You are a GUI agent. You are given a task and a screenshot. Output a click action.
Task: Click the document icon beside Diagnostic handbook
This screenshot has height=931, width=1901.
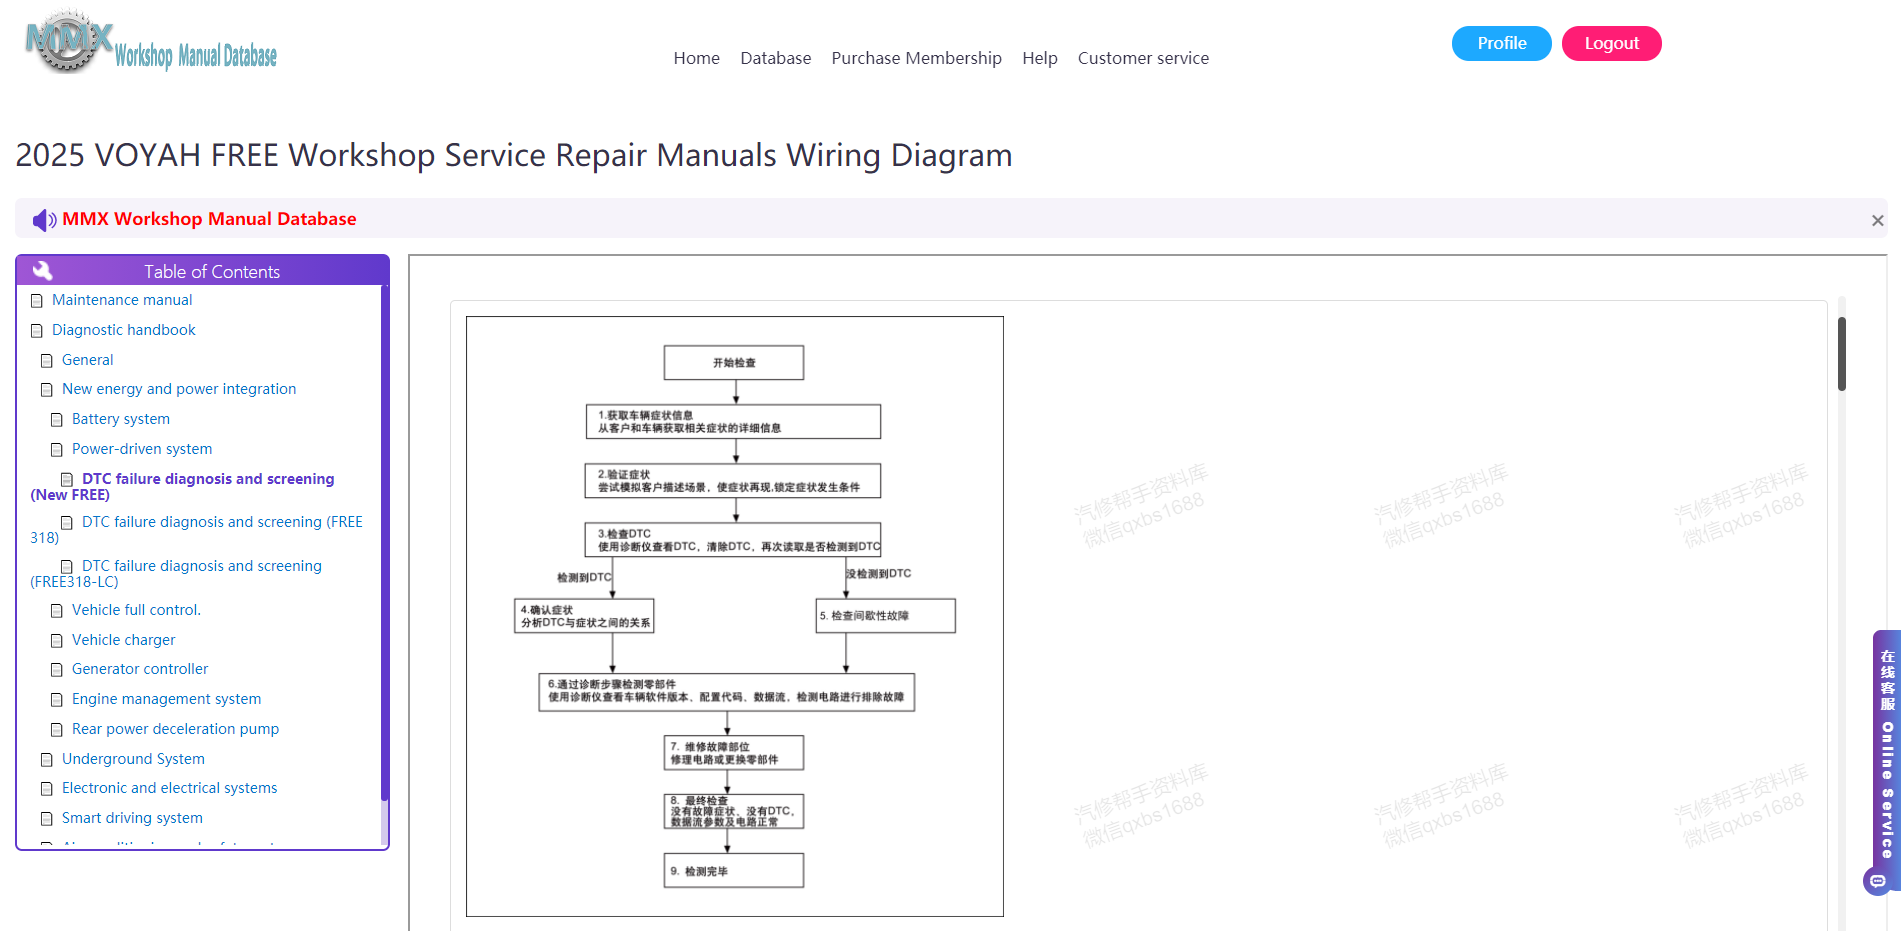pyautogui.click(x=37, y=331)
